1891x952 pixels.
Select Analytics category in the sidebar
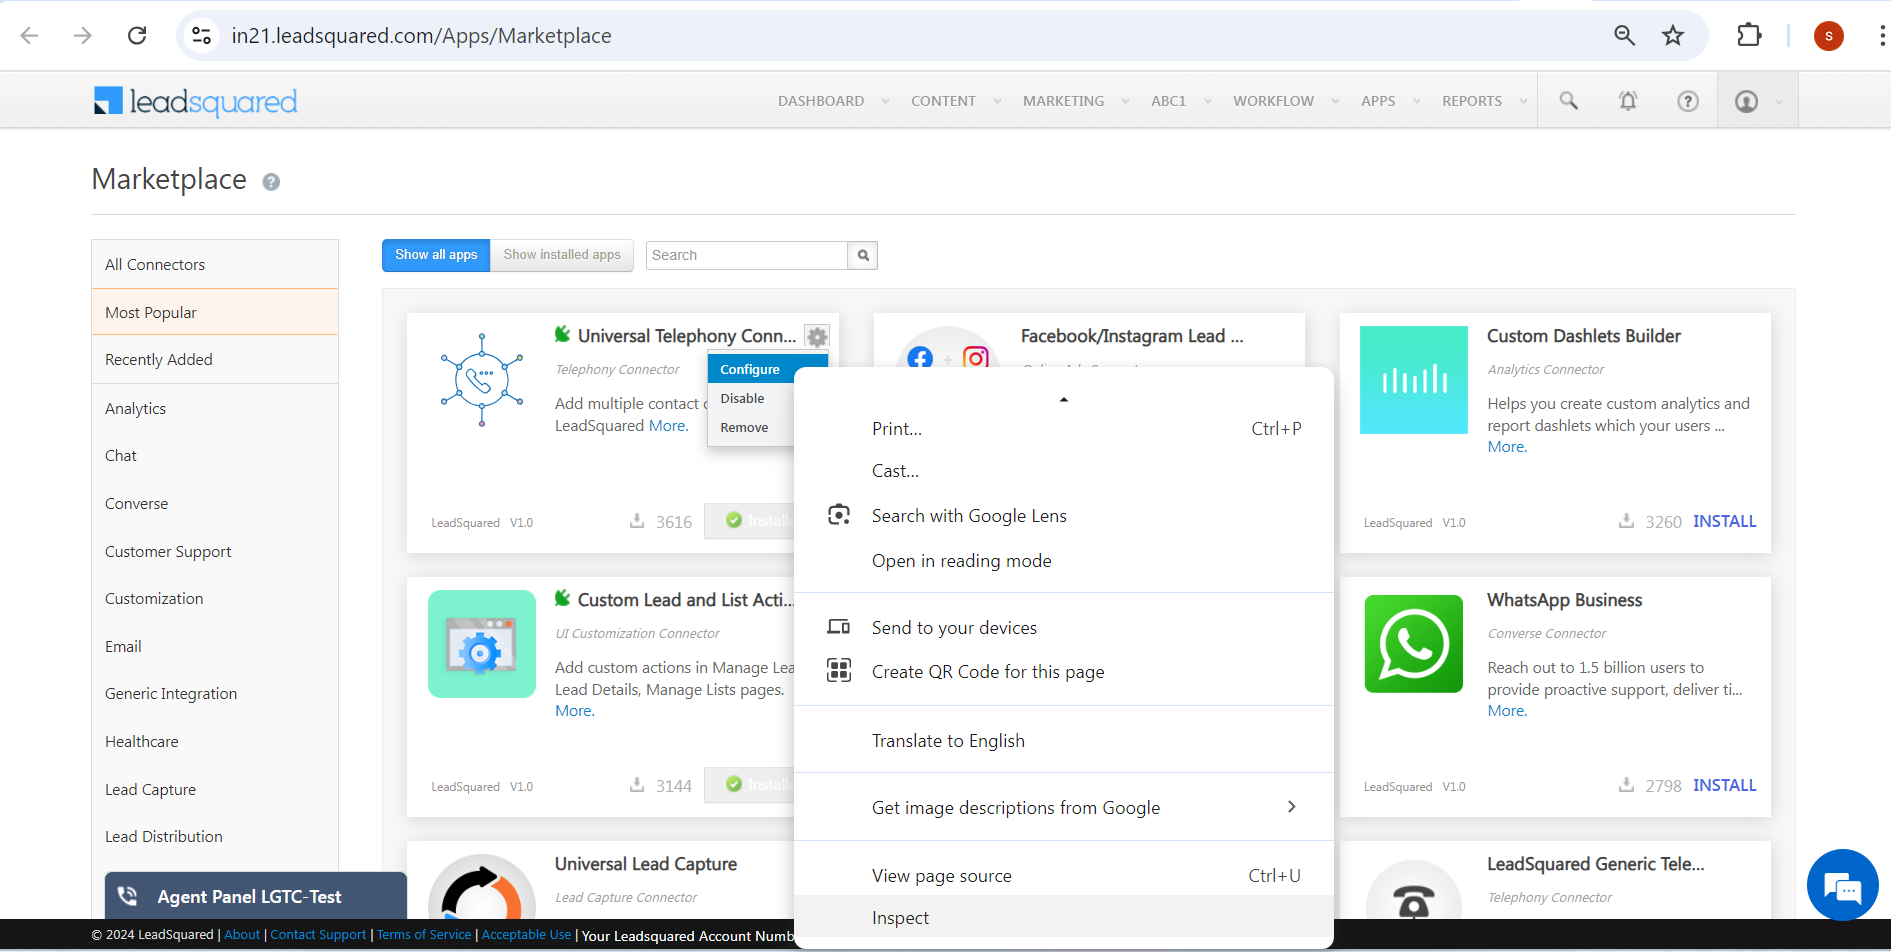(x=136, y=409)
